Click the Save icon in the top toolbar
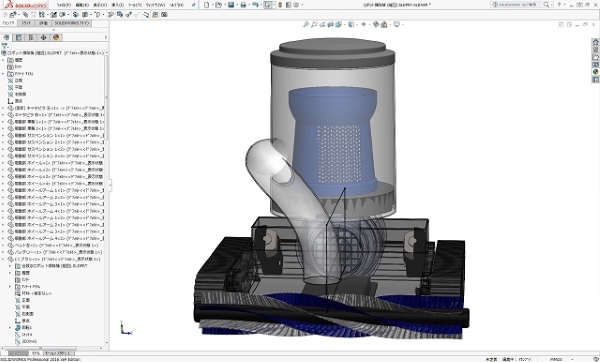 231,5
